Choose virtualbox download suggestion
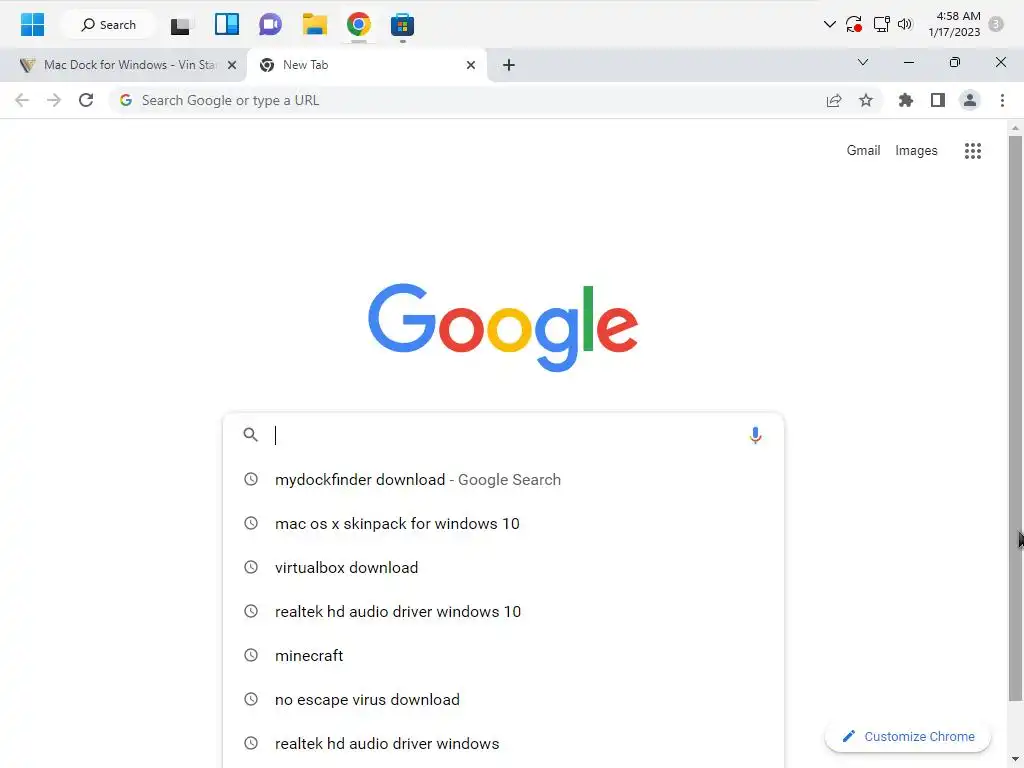The width and height of the screenshot is (1024, 768). pos(503,568)
